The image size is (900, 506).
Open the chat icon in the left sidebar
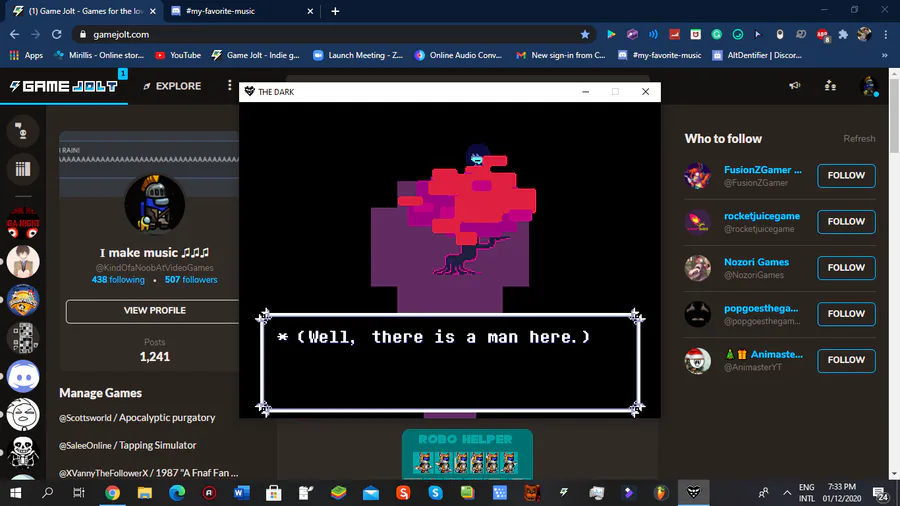click(x=22, y=131)
